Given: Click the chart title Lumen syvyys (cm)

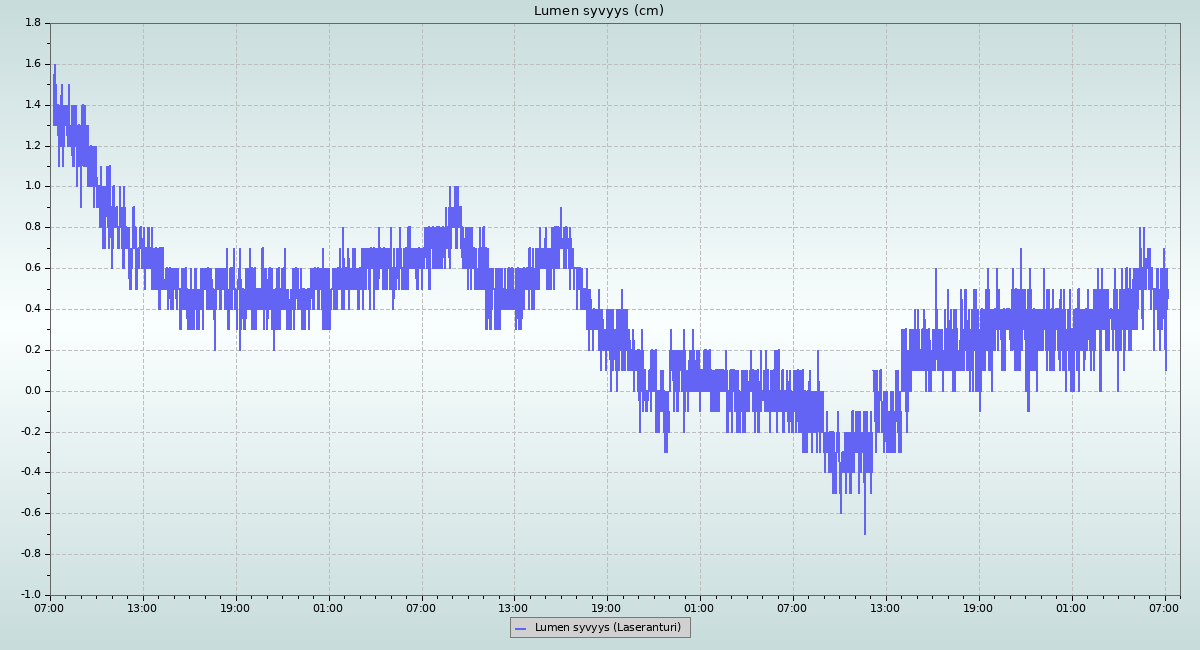Looking at the screenshot, I should pyautogui.click(x=598, y=11).
